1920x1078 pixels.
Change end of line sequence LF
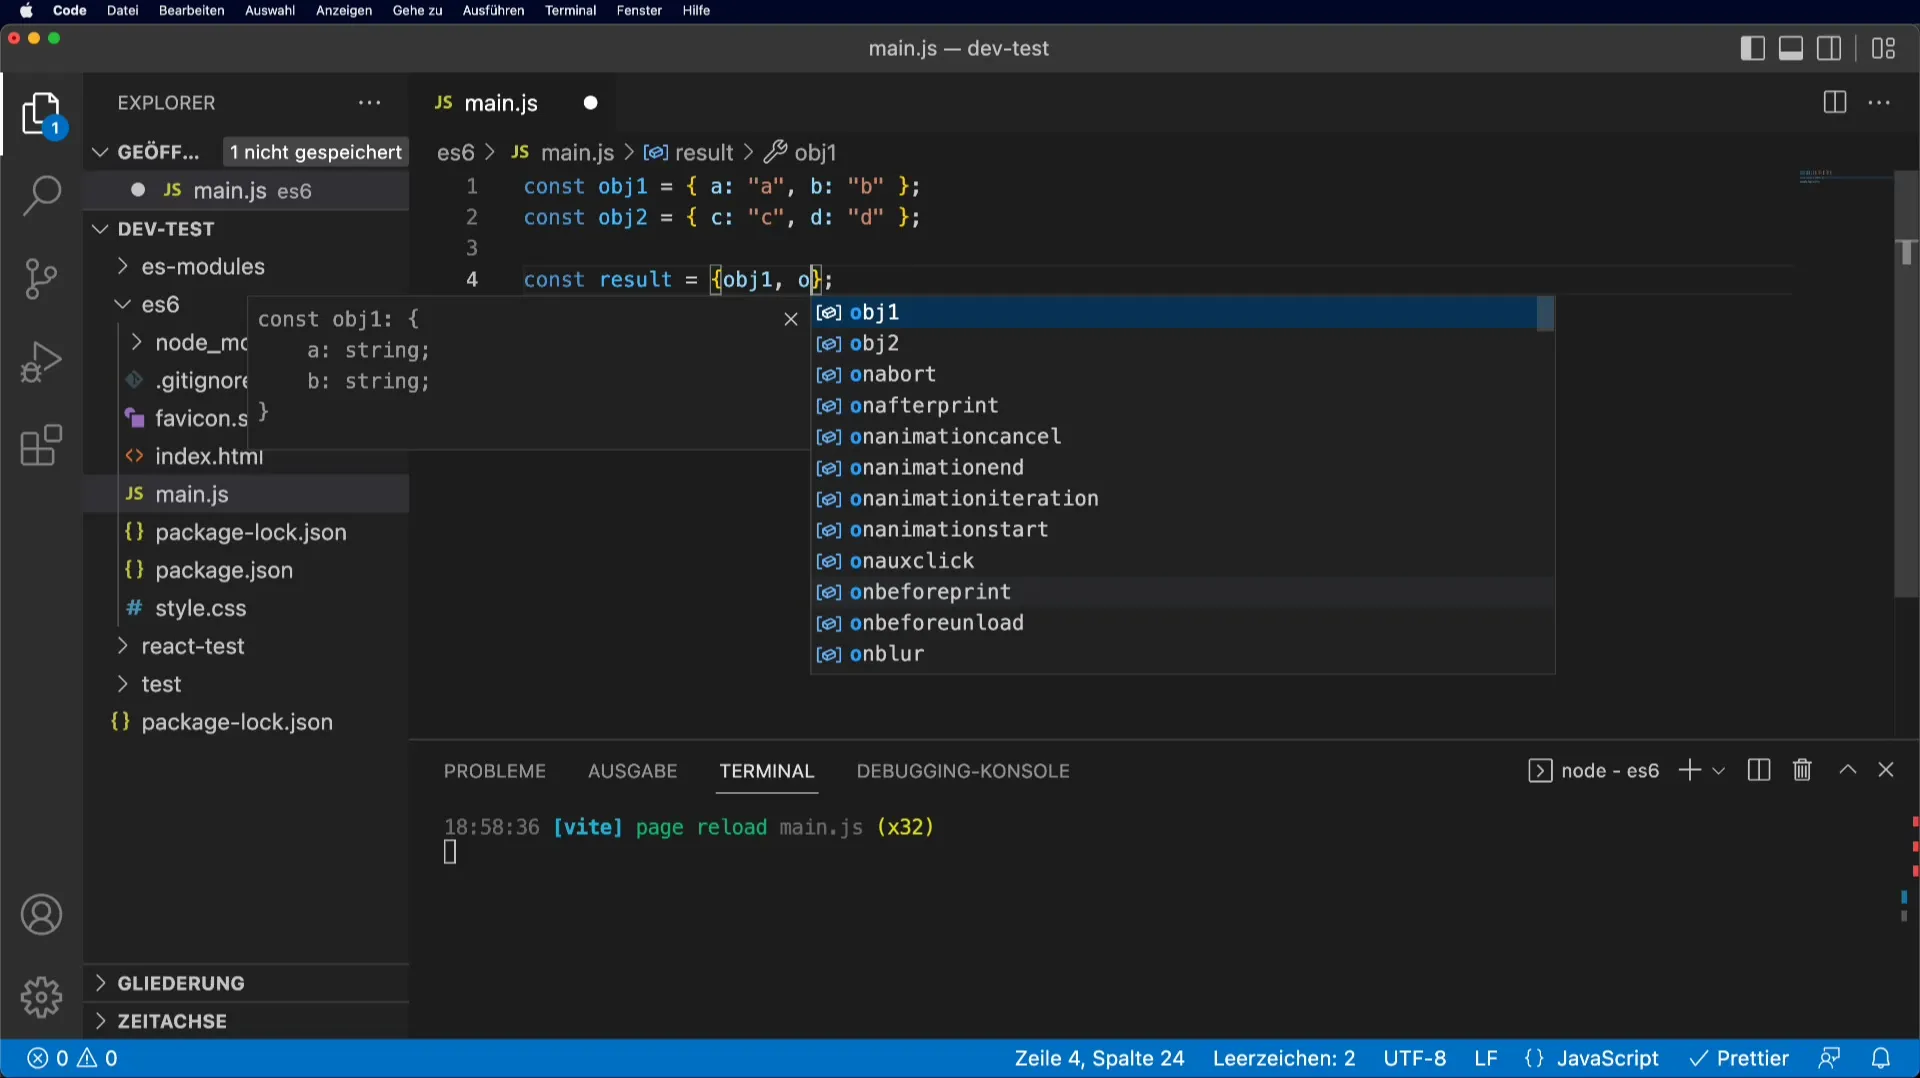click(x=1486, y=1058)
